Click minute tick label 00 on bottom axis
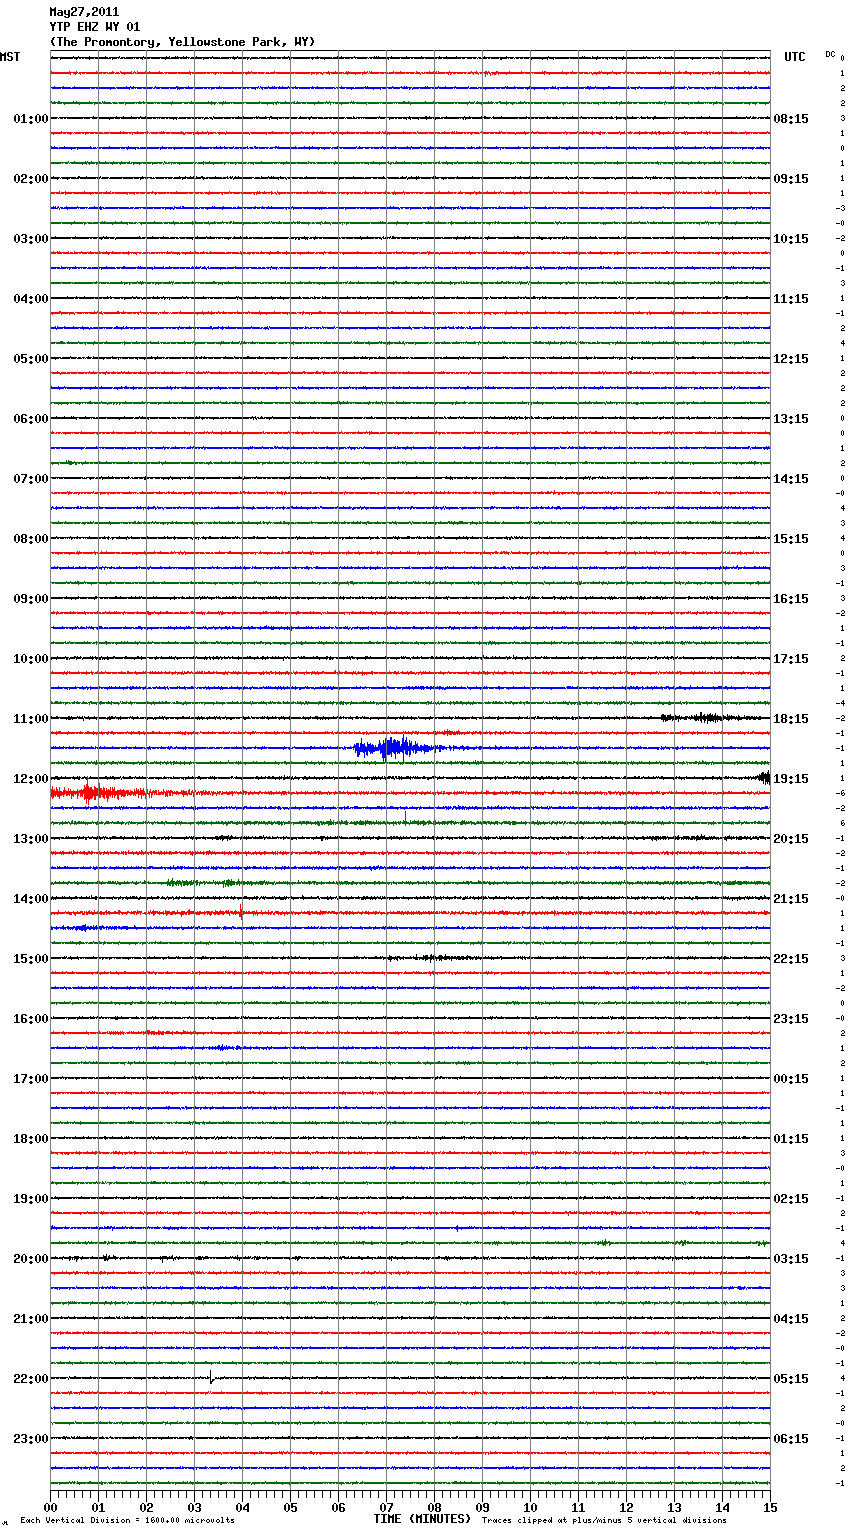This screenshot has height=1534, width=850. click(x=51, y=1507)
